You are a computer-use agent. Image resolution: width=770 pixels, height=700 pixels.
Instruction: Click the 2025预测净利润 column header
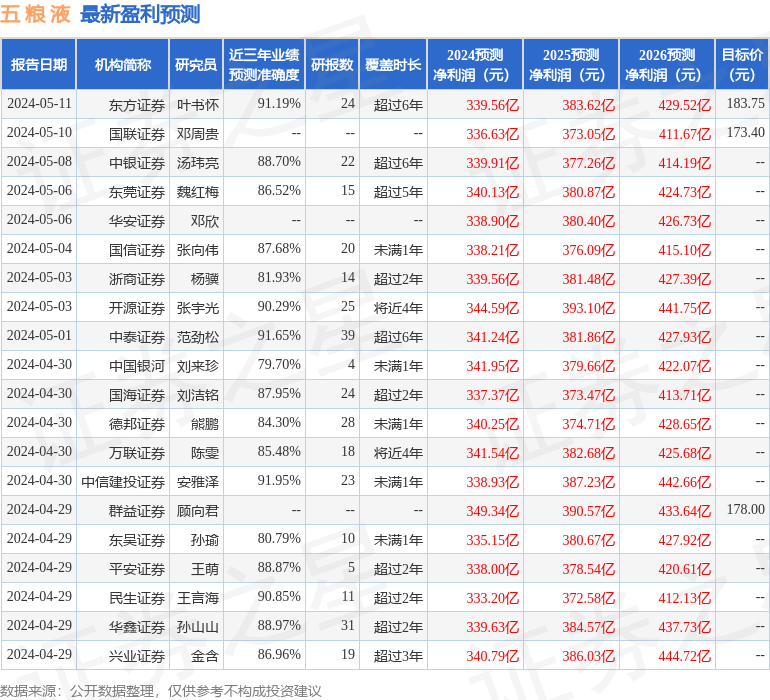click(571, 64)
